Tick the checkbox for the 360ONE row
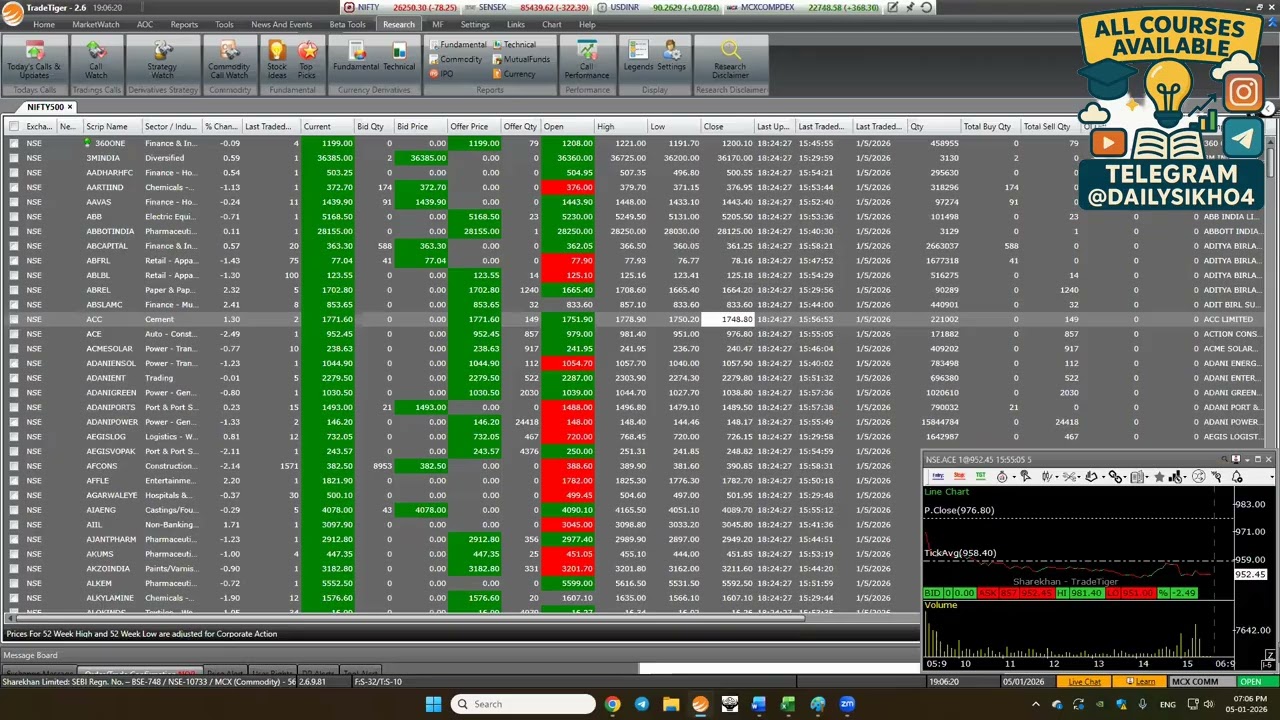Screen dimensions: 1280x720 [14, 143]
